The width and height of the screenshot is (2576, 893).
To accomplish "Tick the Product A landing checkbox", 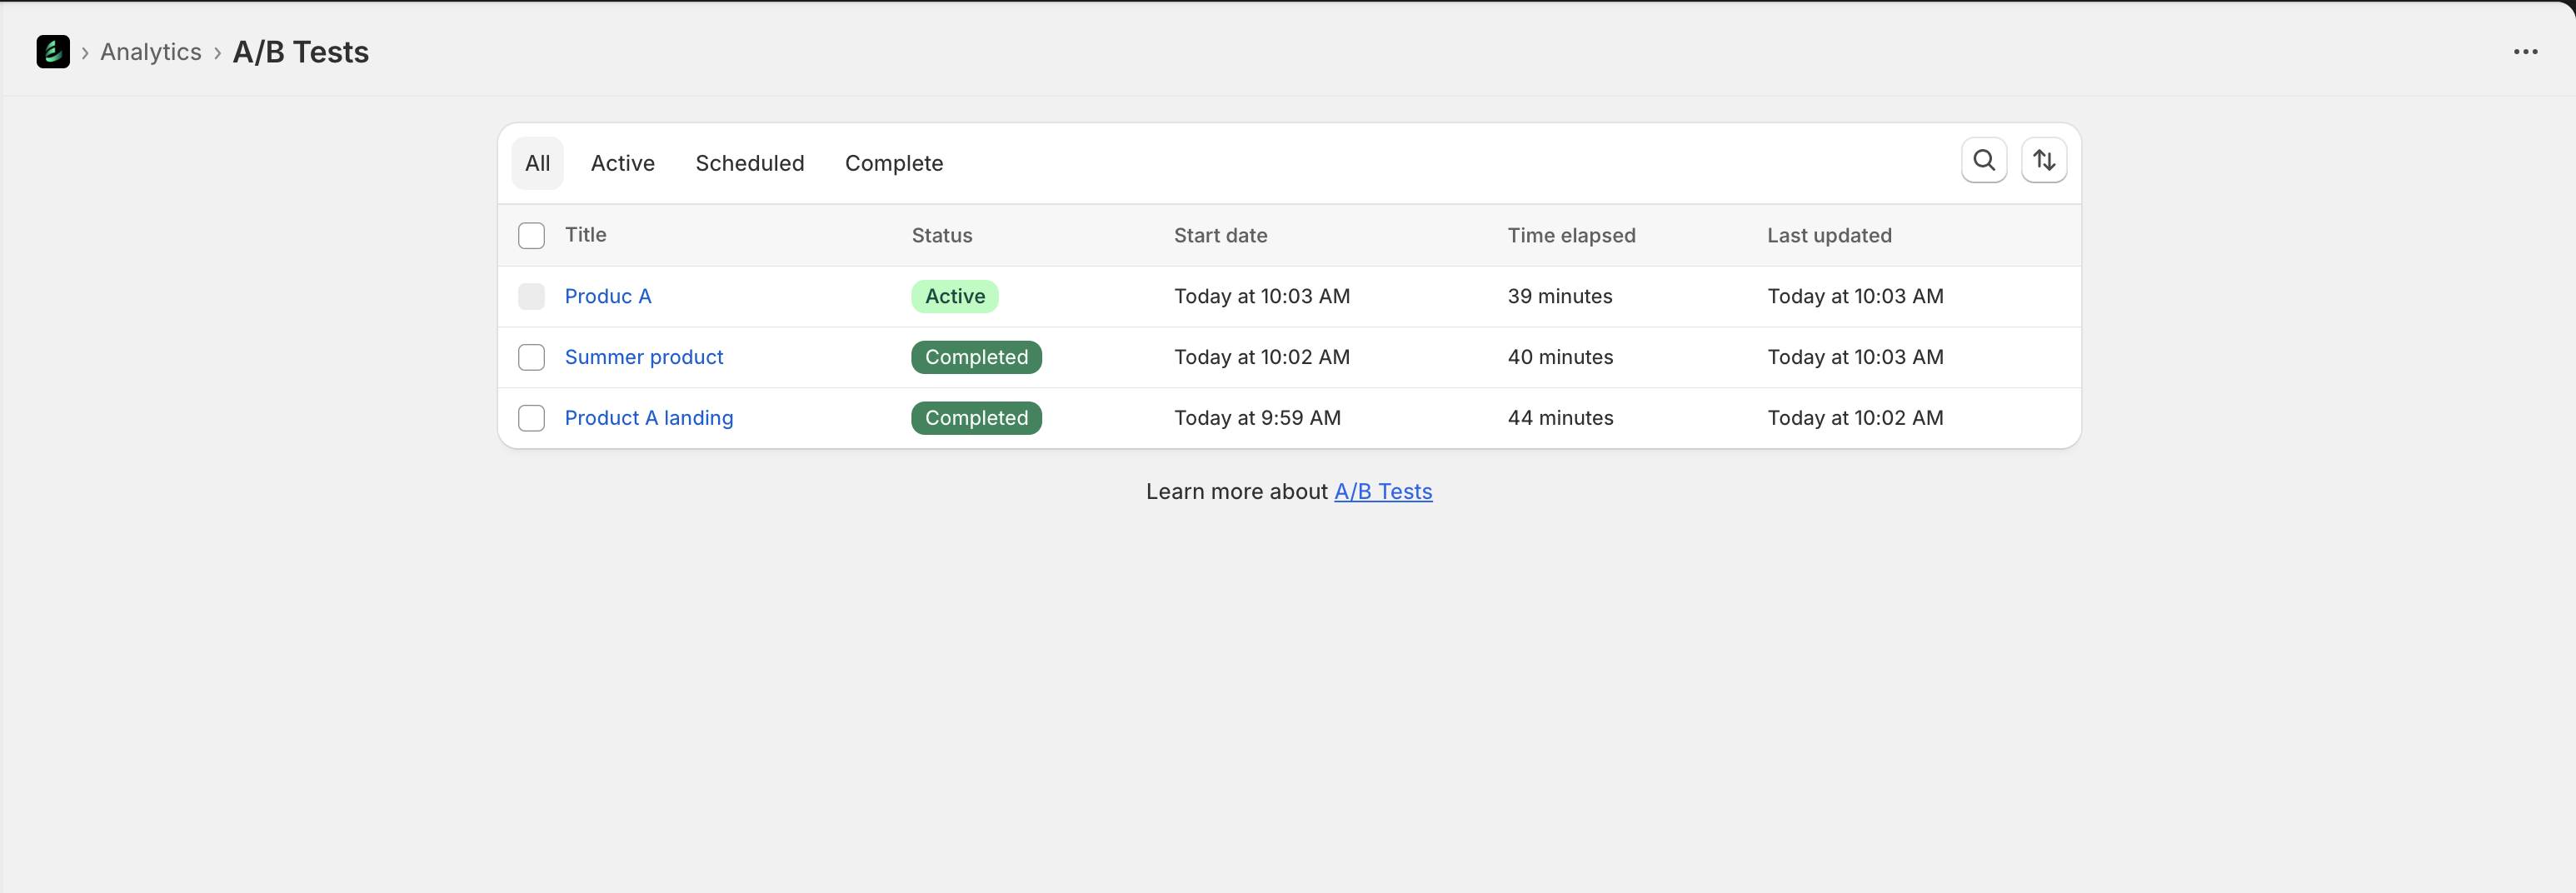I will [x=531, y=418].
